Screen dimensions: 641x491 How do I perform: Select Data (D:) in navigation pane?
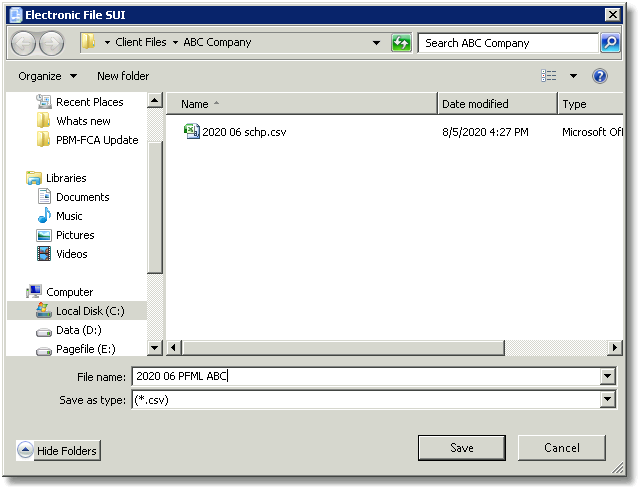point(78,330)
